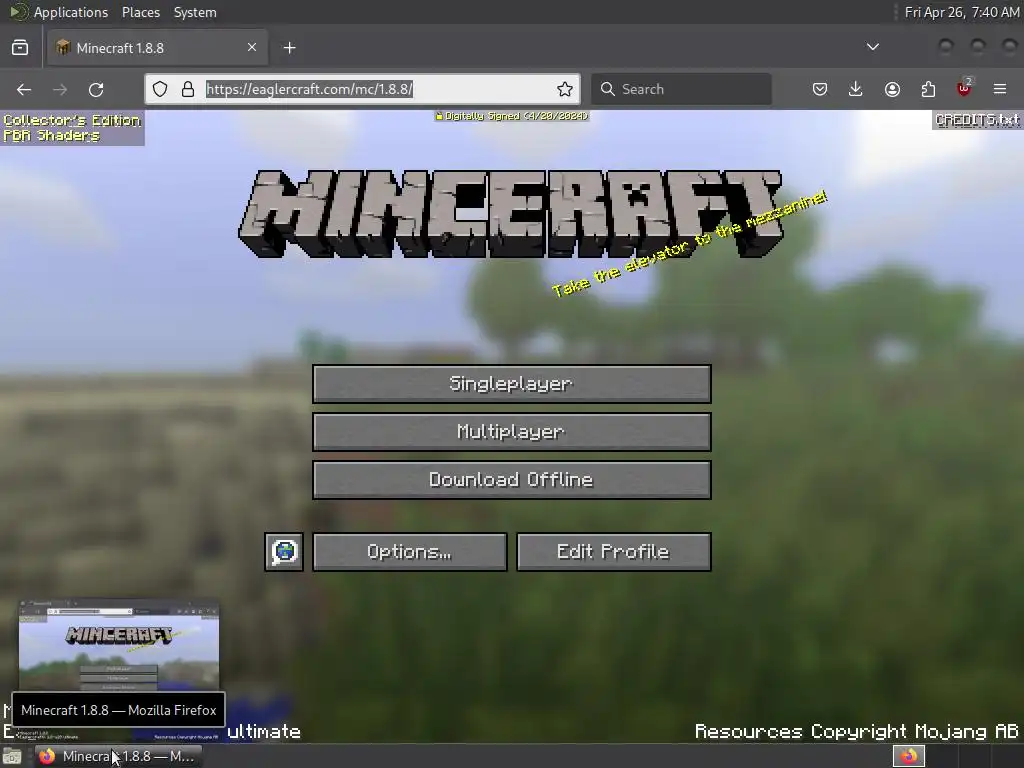Open the Pocket save icon
This screenshot has height=768, width=1024.
820,89
